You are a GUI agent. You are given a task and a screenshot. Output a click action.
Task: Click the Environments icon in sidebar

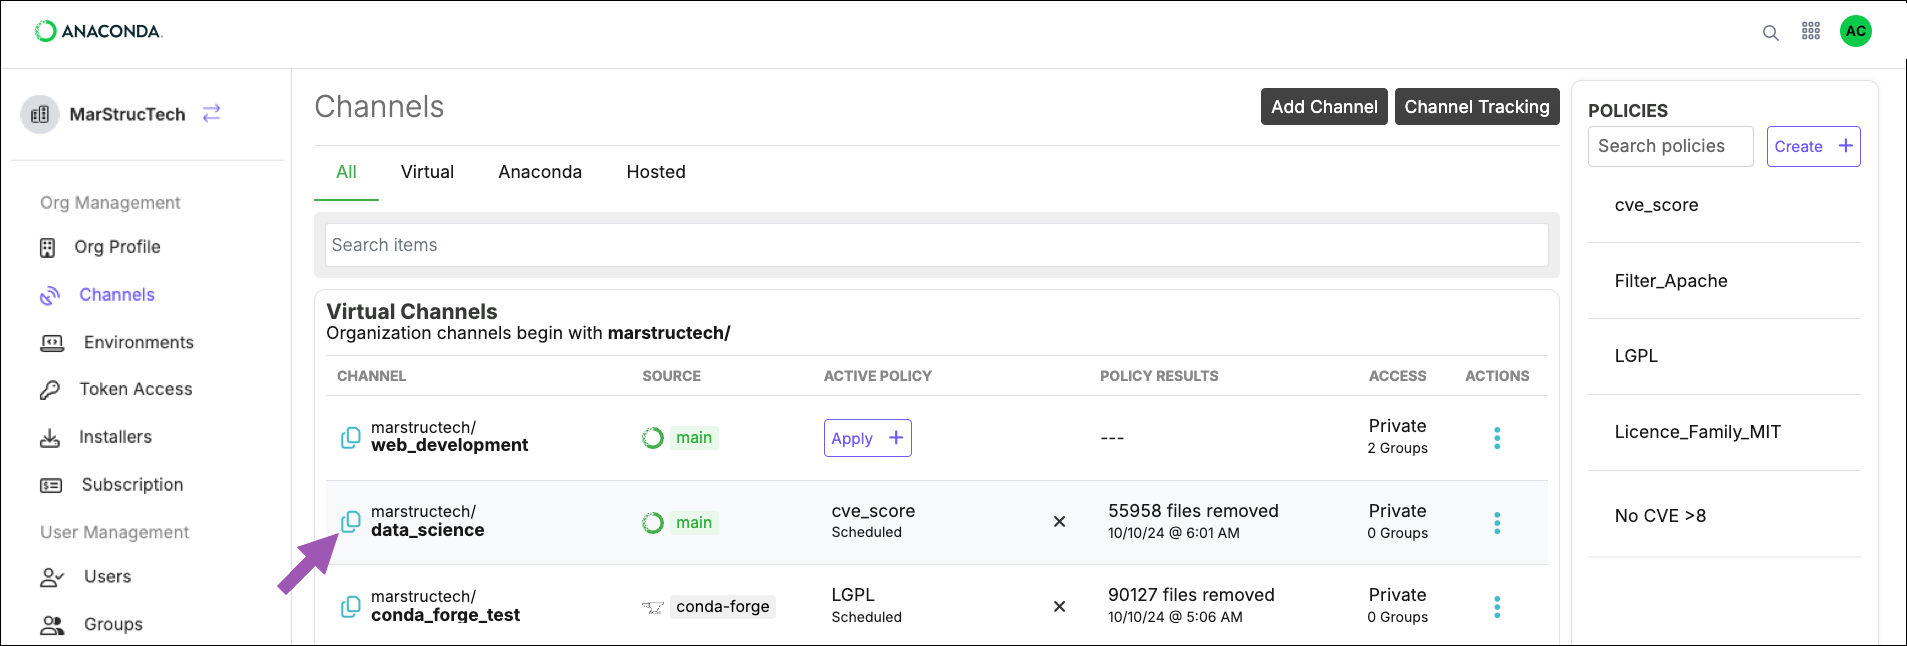(52, 343)
